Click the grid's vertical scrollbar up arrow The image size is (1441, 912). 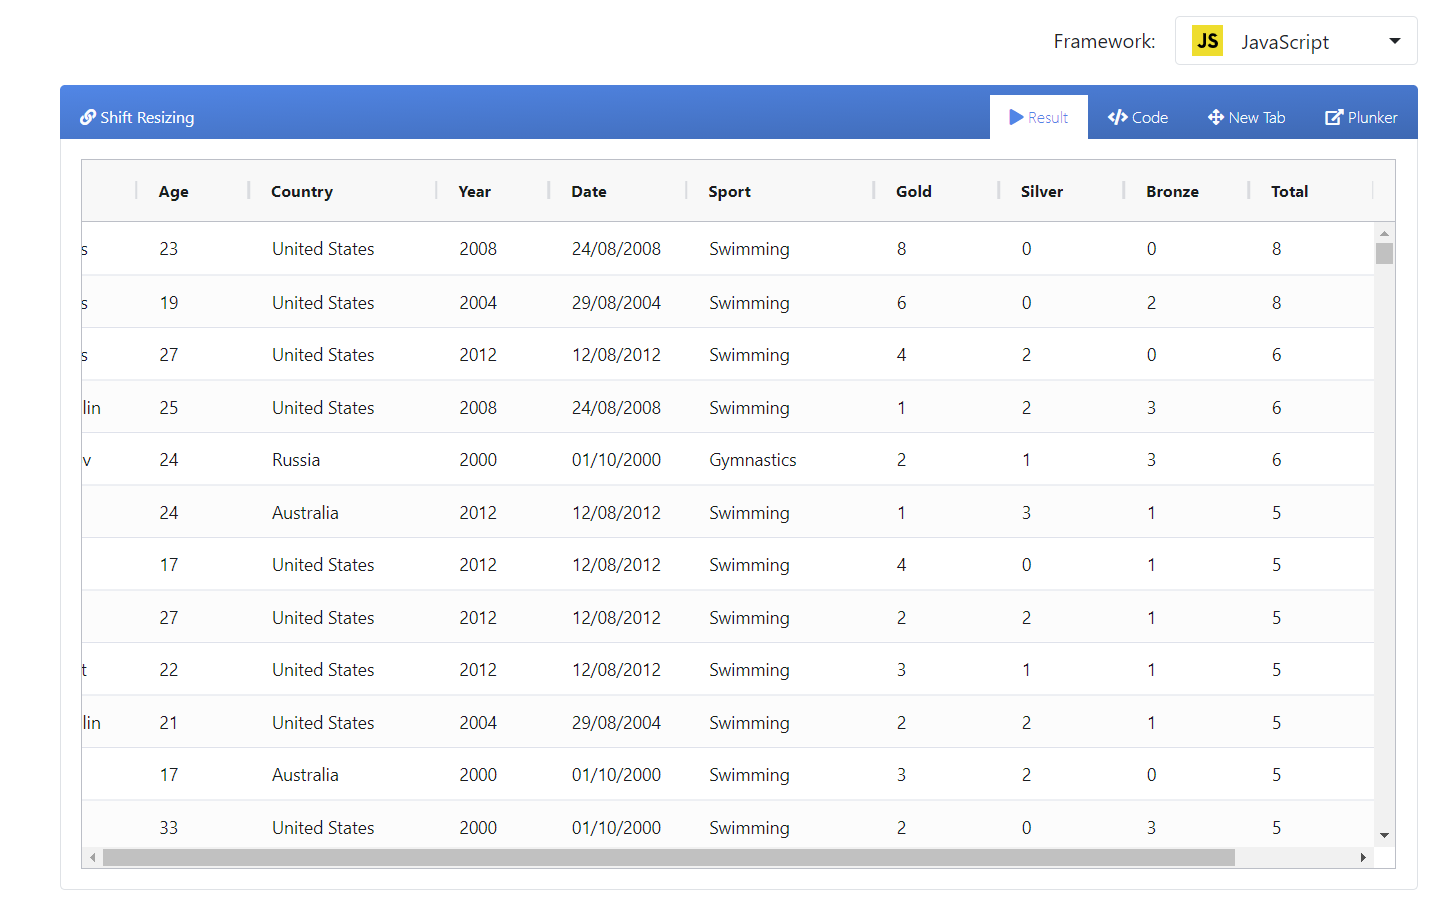pos(1384,232)
